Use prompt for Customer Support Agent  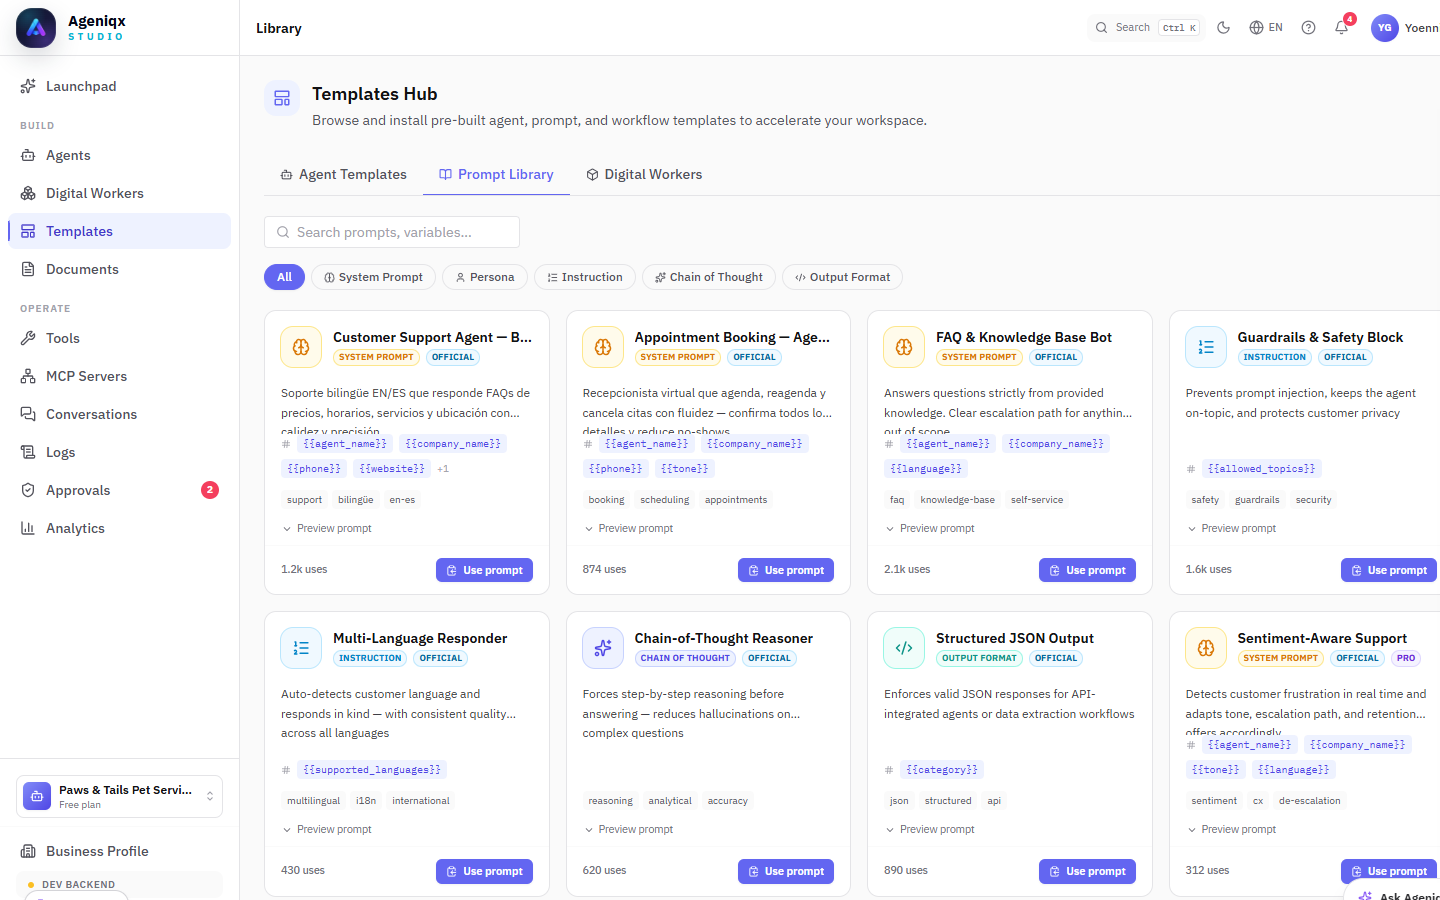point(484,570)
